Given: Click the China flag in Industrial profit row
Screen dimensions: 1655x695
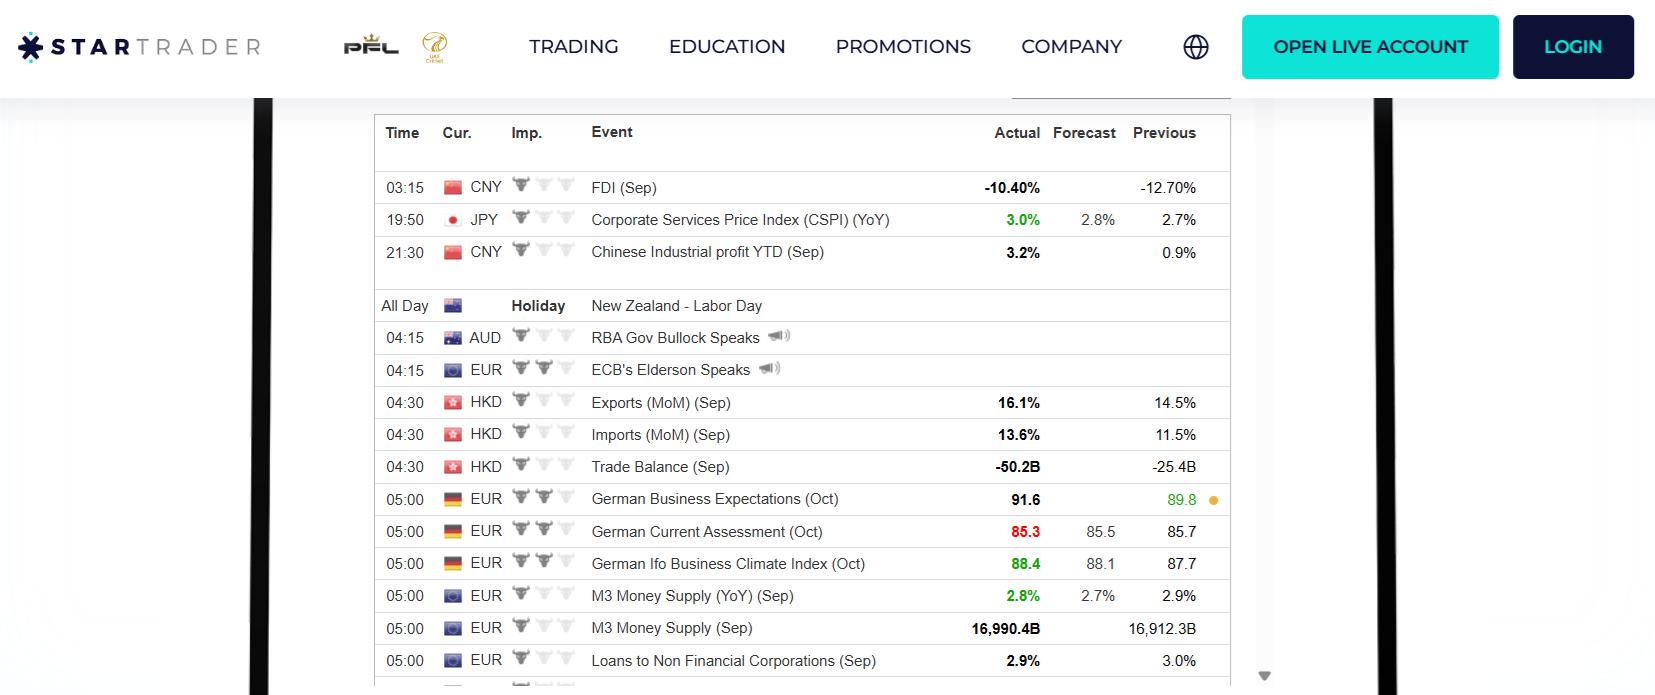Looking at the screenshot, I should point(453,252).
